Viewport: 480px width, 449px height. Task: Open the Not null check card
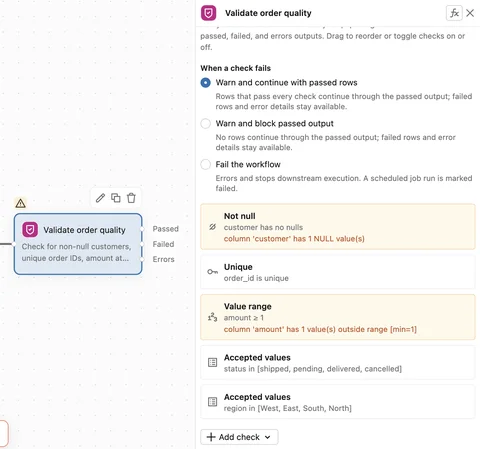[338, 227]
